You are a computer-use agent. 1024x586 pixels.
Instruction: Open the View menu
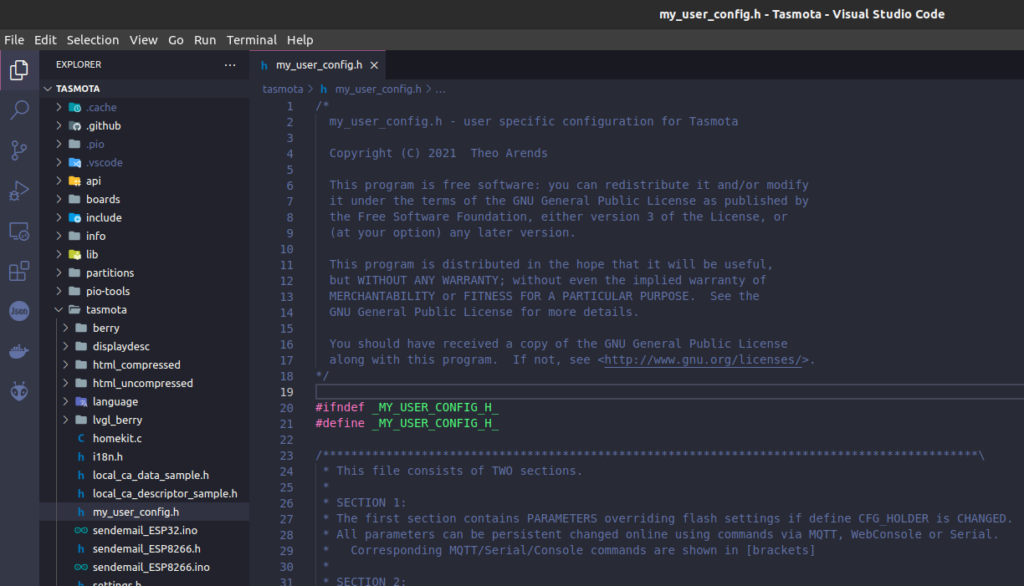point(143,40)
